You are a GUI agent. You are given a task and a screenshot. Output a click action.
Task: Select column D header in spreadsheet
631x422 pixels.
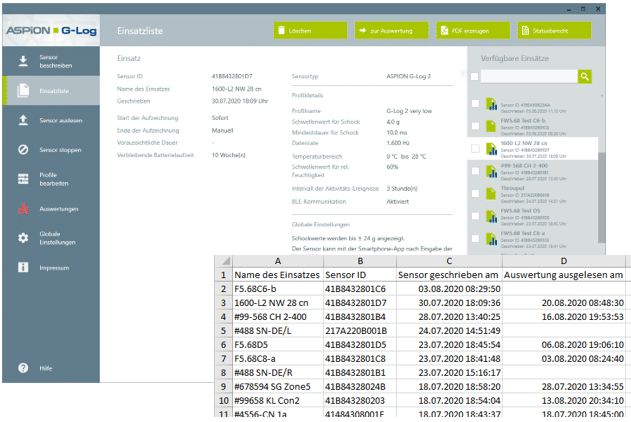click(564, 261)
